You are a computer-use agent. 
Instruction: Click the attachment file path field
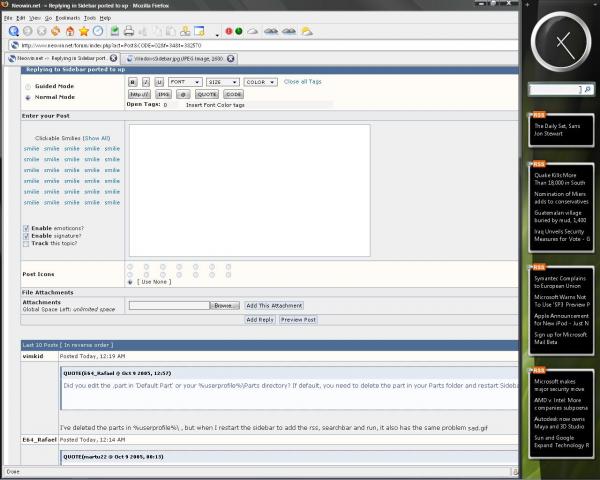coord(169,305)
